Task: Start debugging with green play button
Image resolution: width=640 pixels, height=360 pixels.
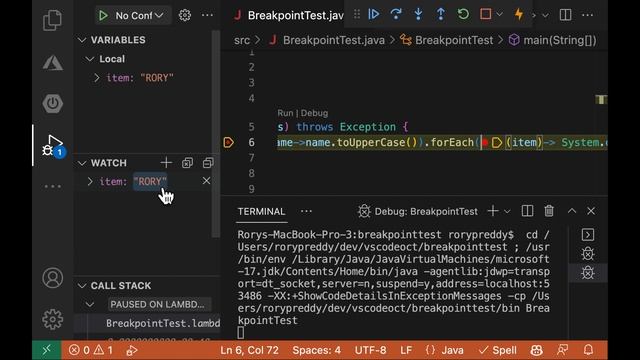Action: (103, 16)
